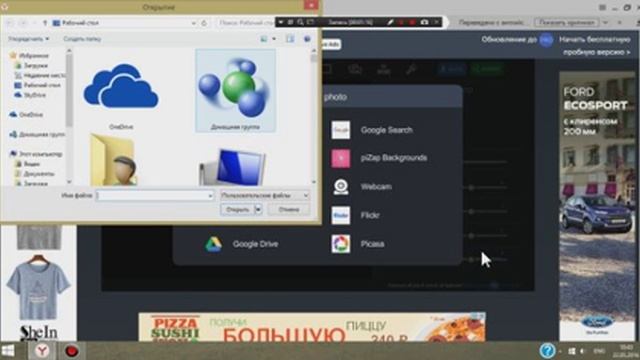Viewport: 640px width, 360px height.
Task: Click the search field in Open dialog
Action: (x=245, y=23)
